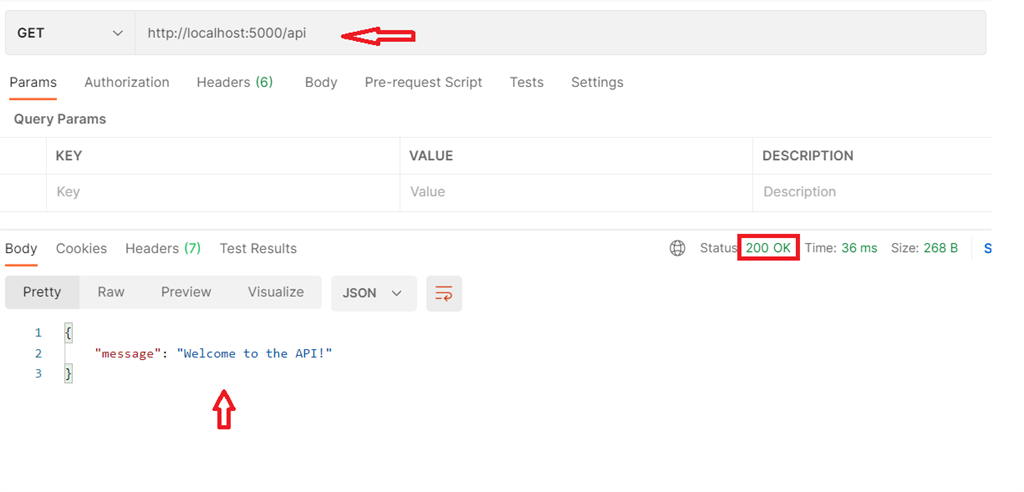1024x492 pixels.
Task: Open the GET method dropdown
Action: click(70, 33)
